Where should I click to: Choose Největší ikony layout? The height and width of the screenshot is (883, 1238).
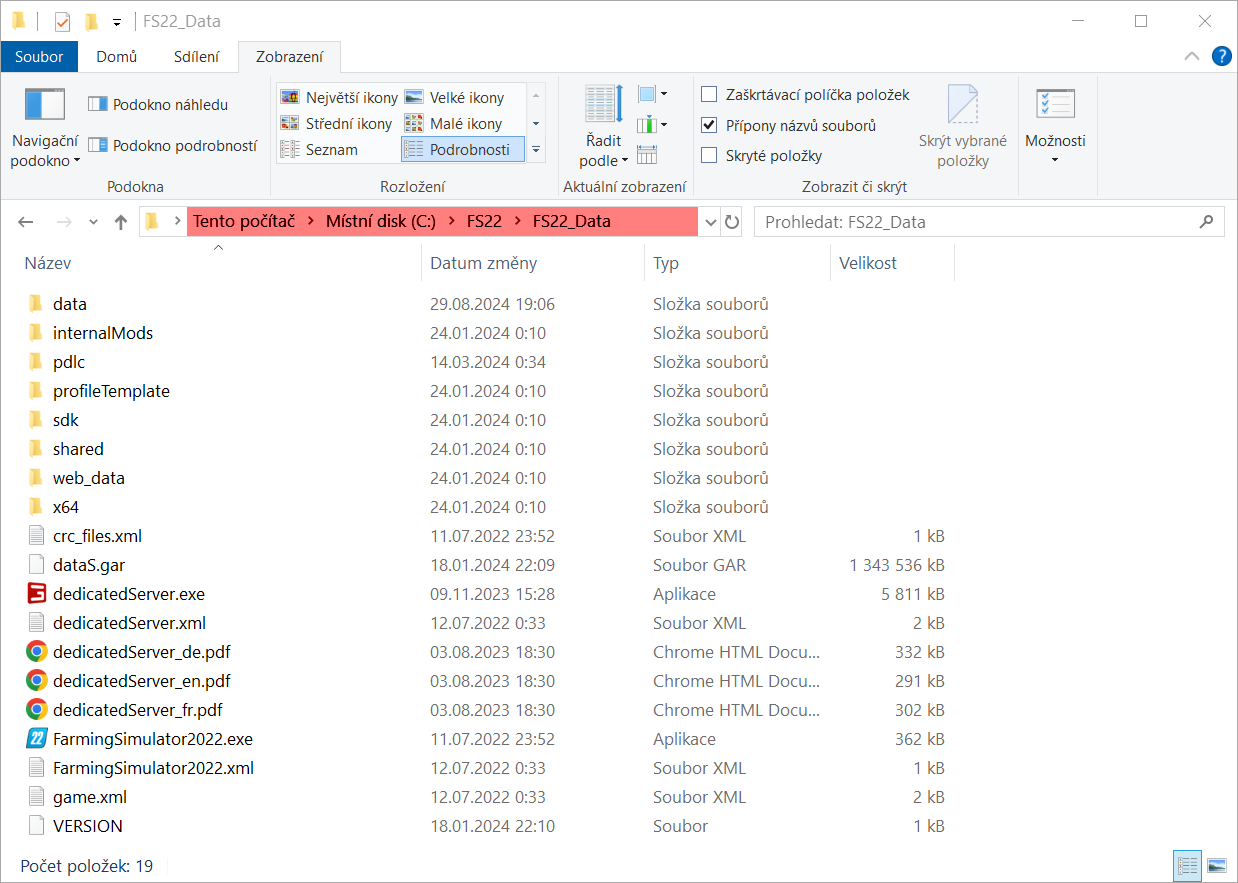(x=339, y=97)
